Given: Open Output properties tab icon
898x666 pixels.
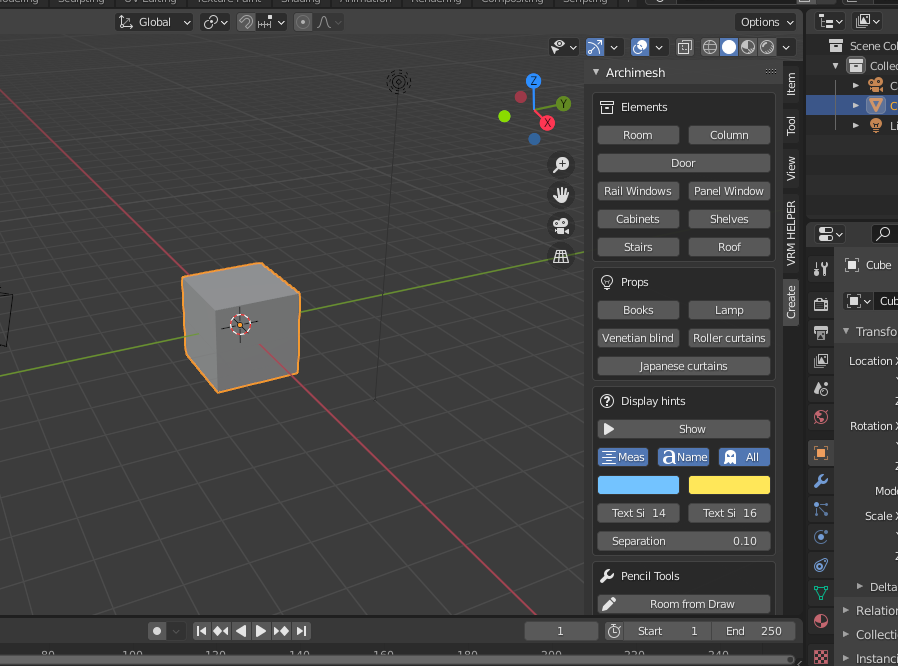Looking at the screenshot, I should [x=821, y=332].
